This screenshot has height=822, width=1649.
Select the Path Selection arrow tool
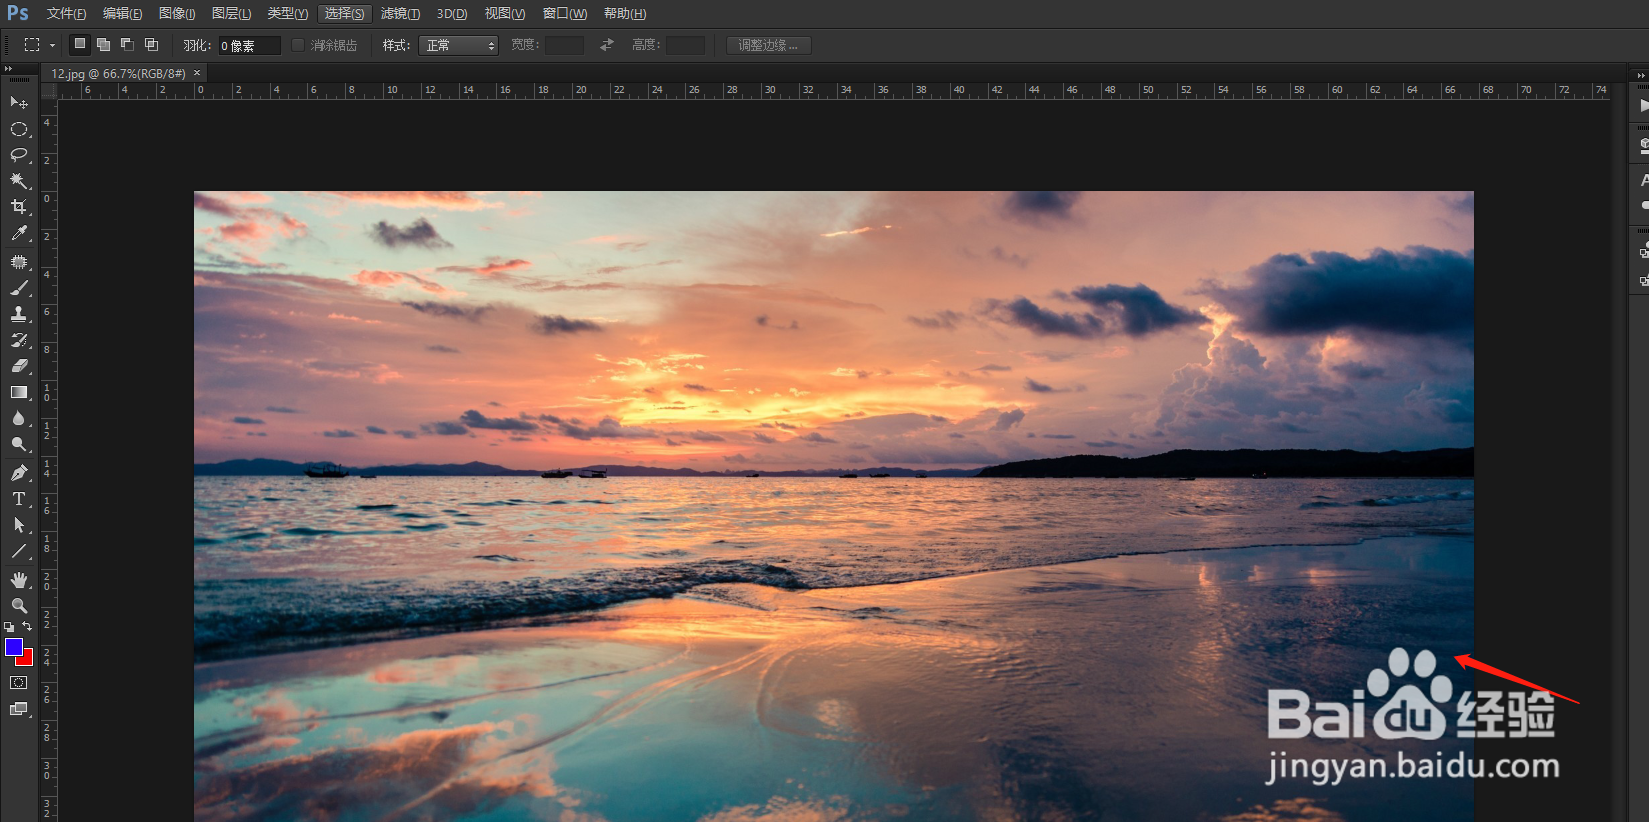[x=19, y=525]
